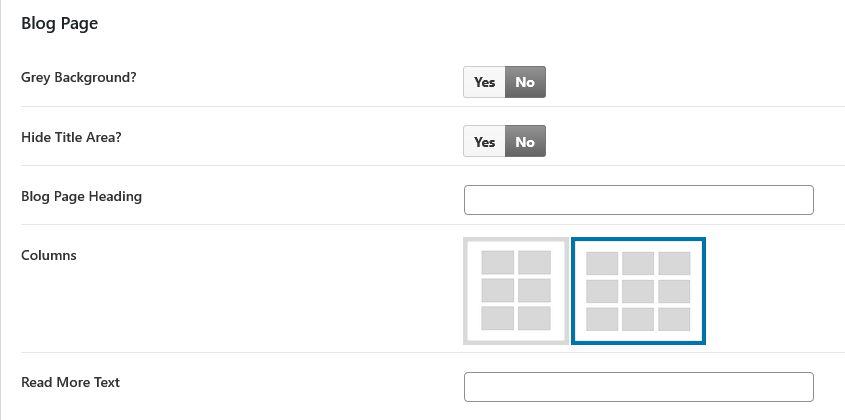Click into the Read More Text field
This screenshot has height=420, width=845.
coord(639,387)
